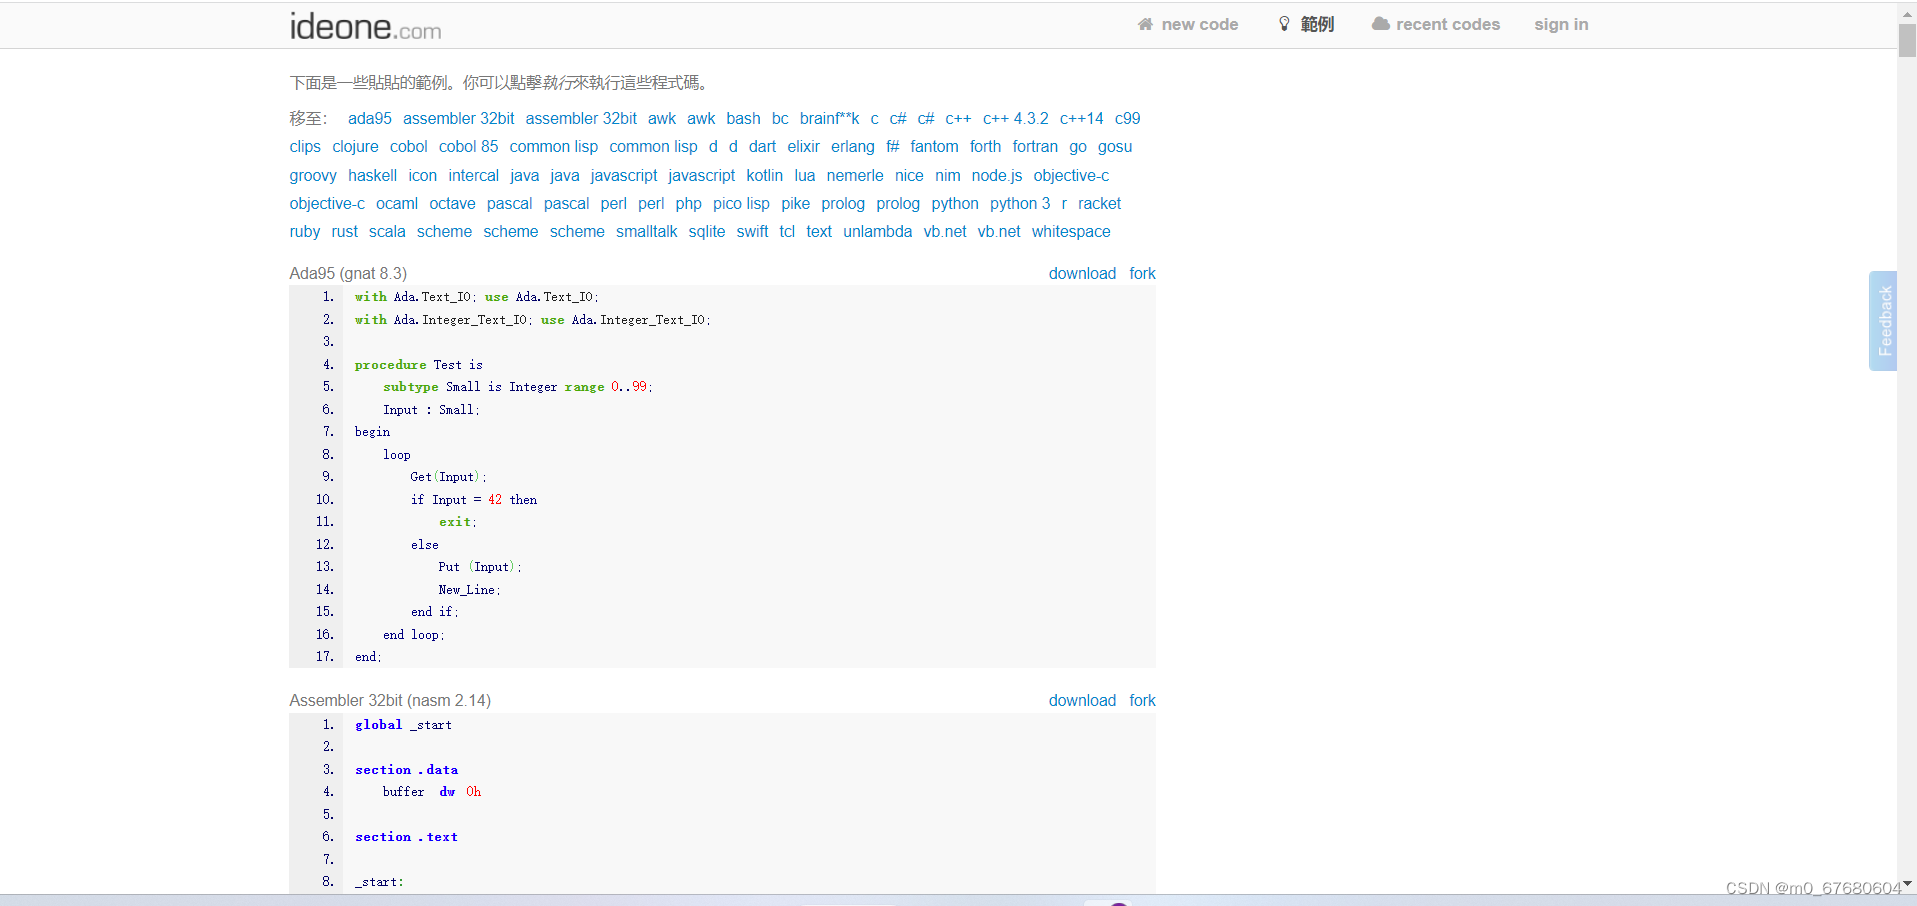Jump to the nim sample
Viewport: 1917px width, 906px height.
[x=947, y=175]
